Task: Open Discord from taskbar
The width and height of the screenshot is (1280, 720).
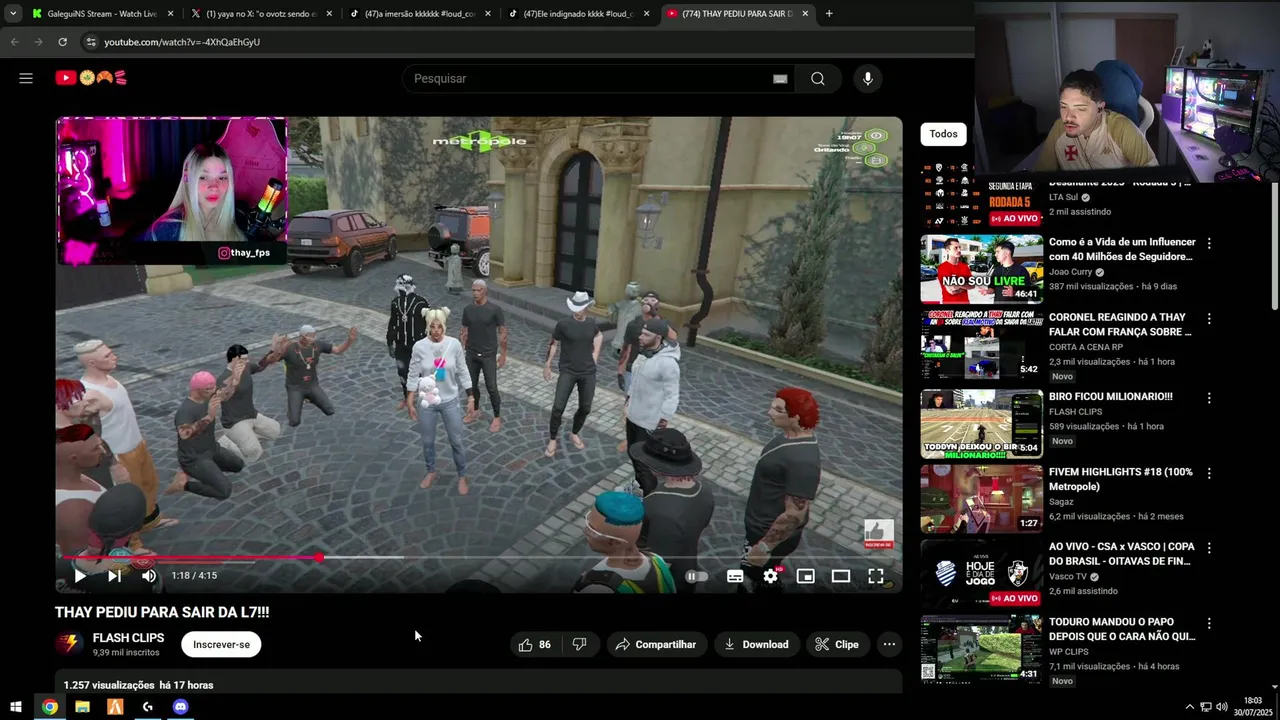Action: 180,707
